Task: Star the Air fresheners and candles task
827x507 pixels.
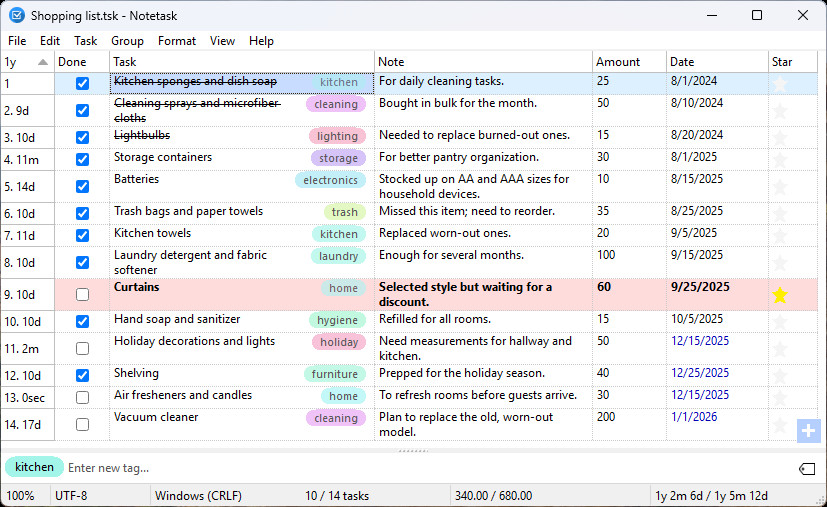Action: (x=780, y=398)
